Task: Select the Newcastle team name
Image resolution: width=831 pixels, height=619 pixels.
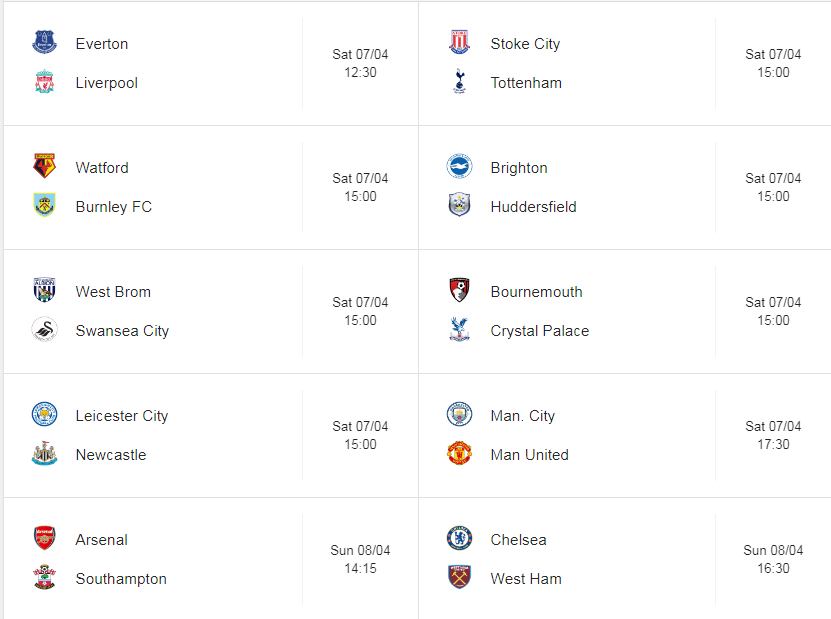Action: pyautogui.click(x=111, y=455)
